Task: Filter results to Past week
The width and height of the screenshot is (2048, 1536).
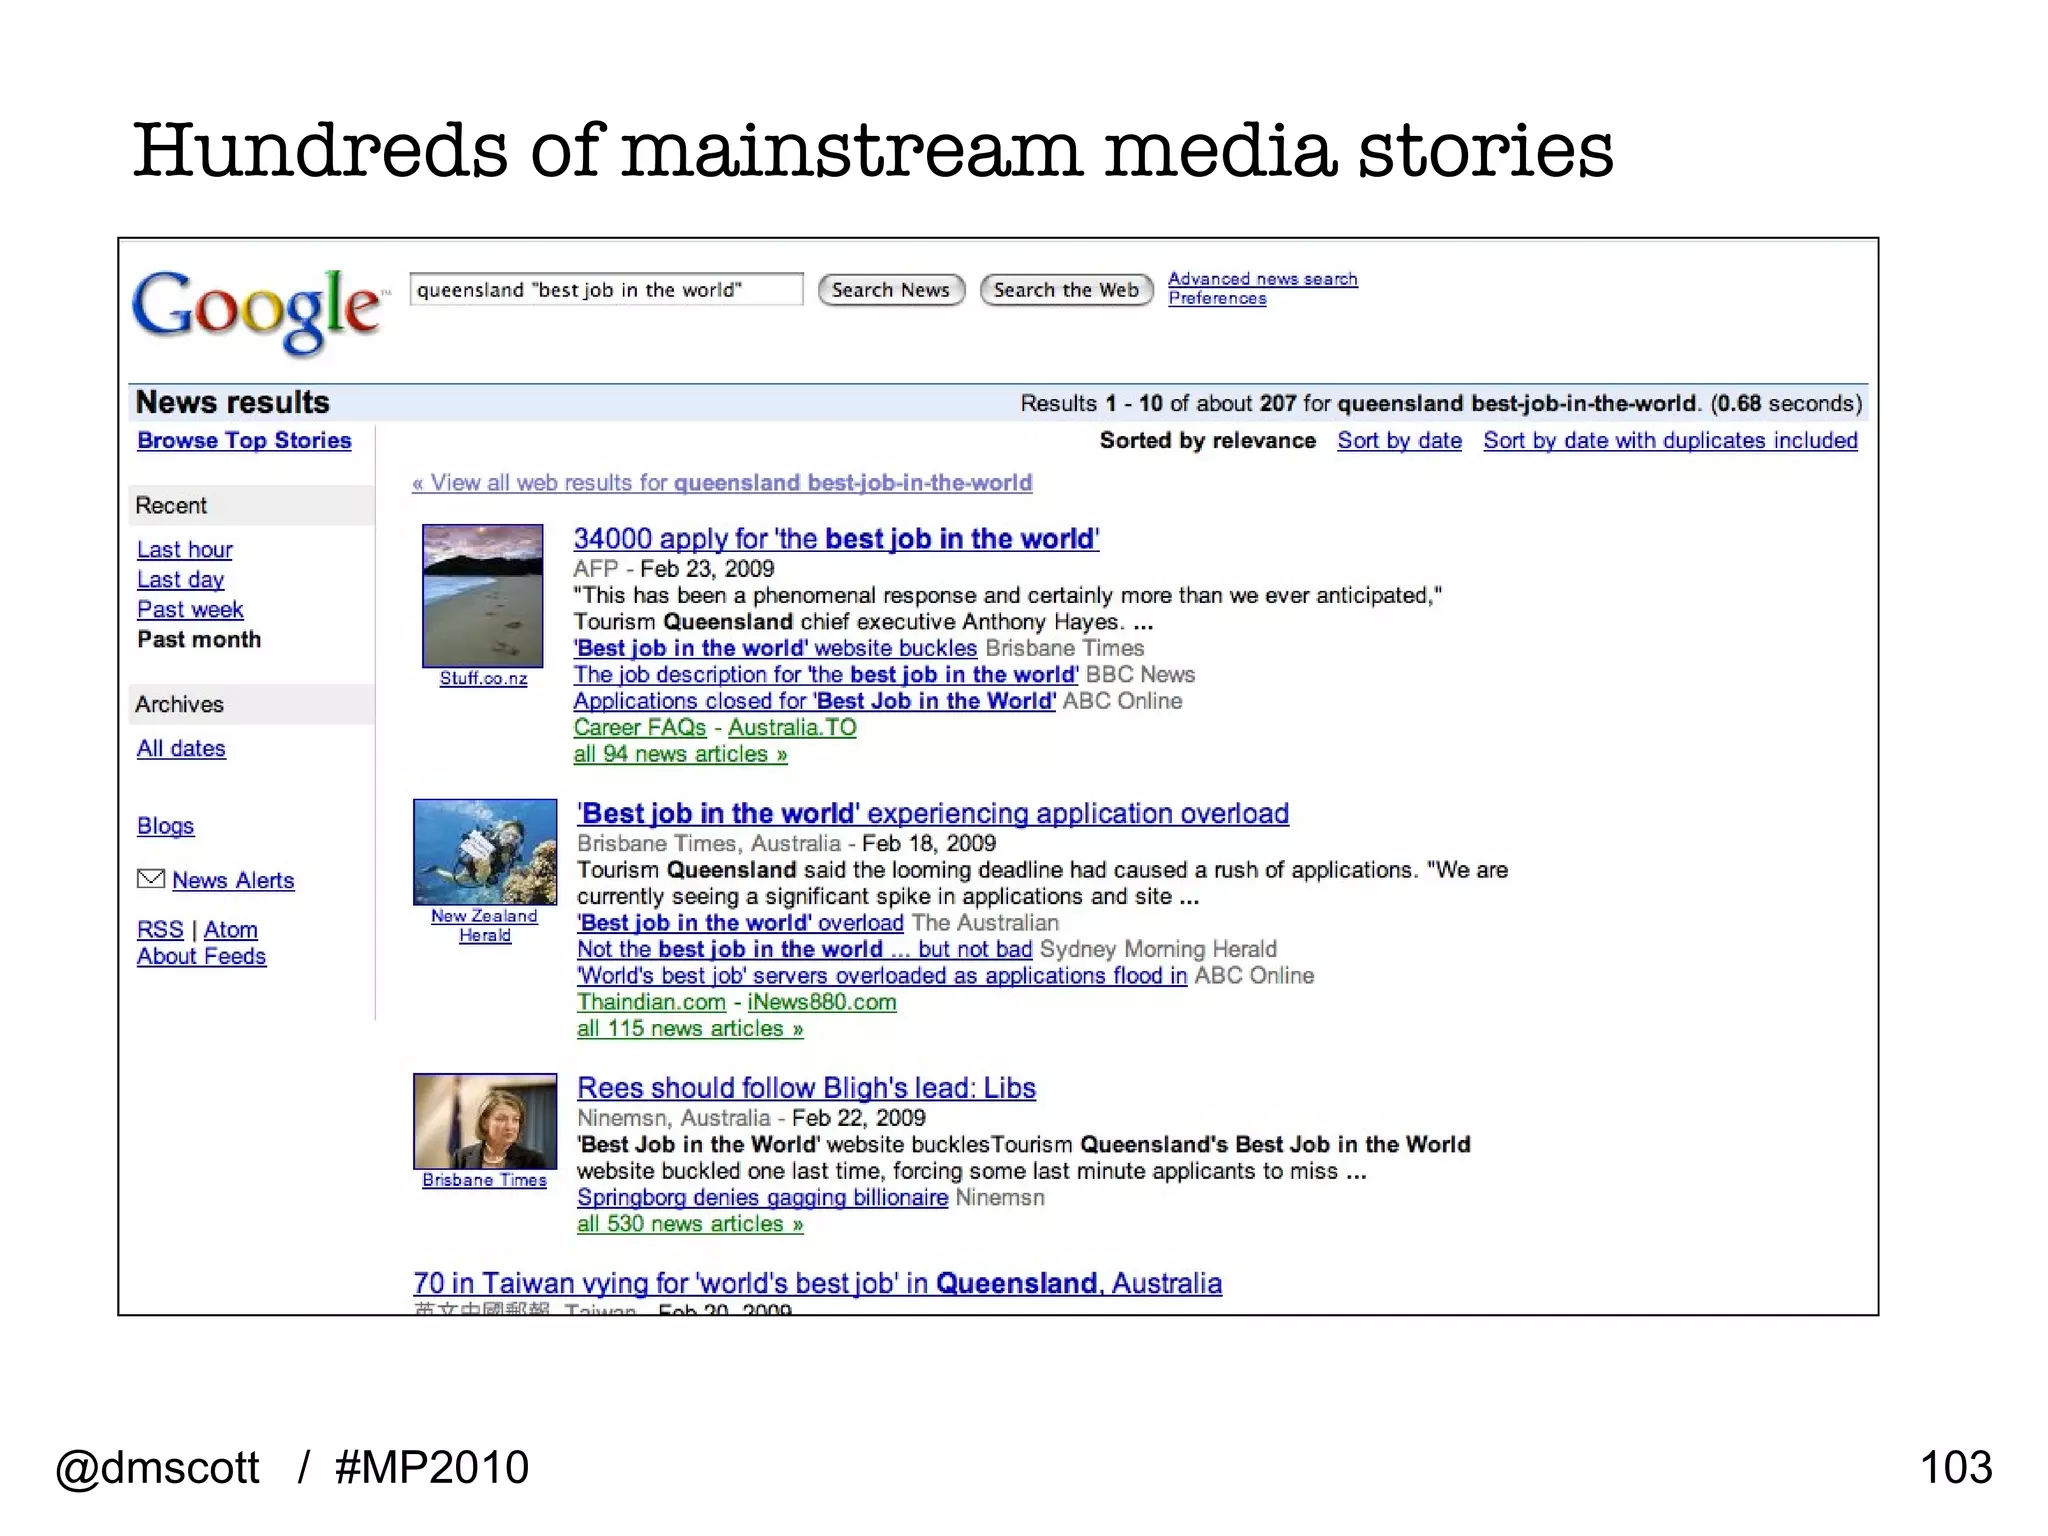Action: [190, 610]
